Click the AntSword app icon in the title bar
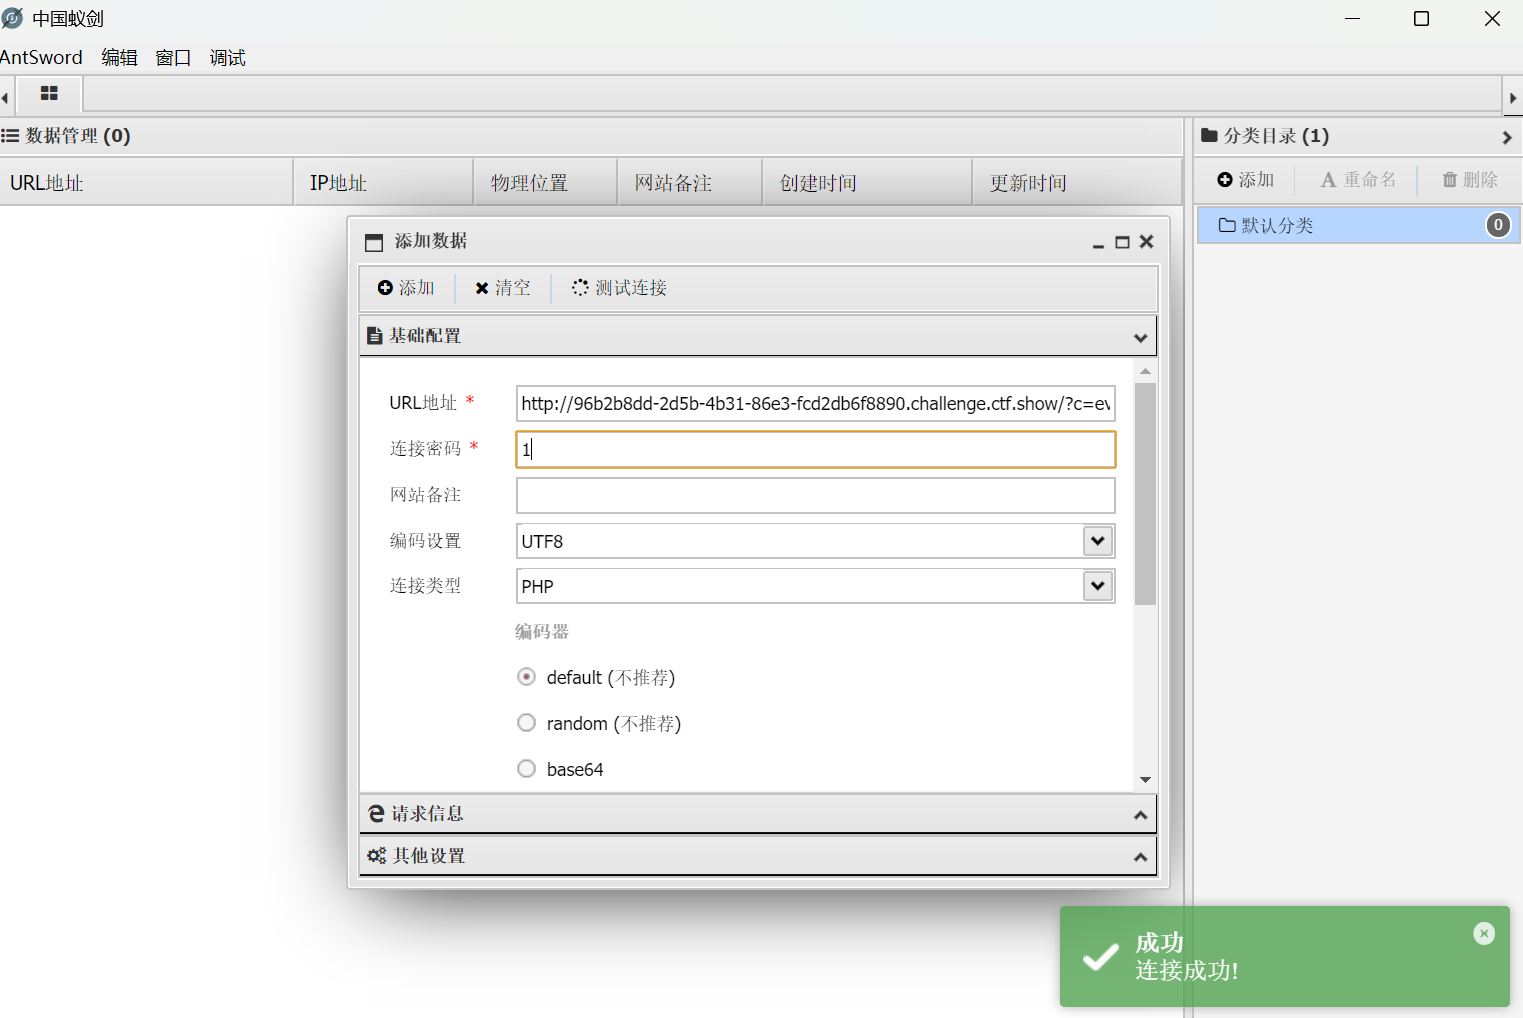The image size is (1523, 1018). coord(12,18)
